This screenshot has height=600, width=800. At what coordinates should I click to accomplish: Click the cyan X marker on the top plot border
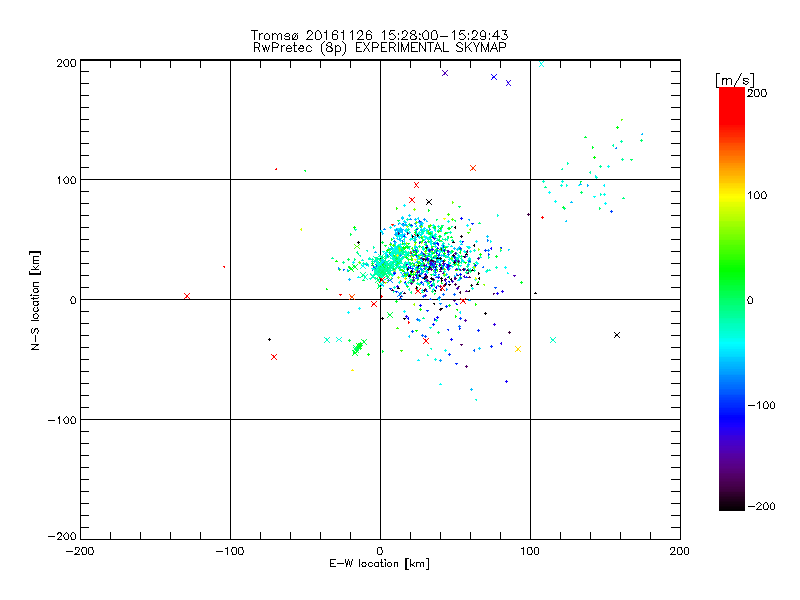[x=542, y=63]
